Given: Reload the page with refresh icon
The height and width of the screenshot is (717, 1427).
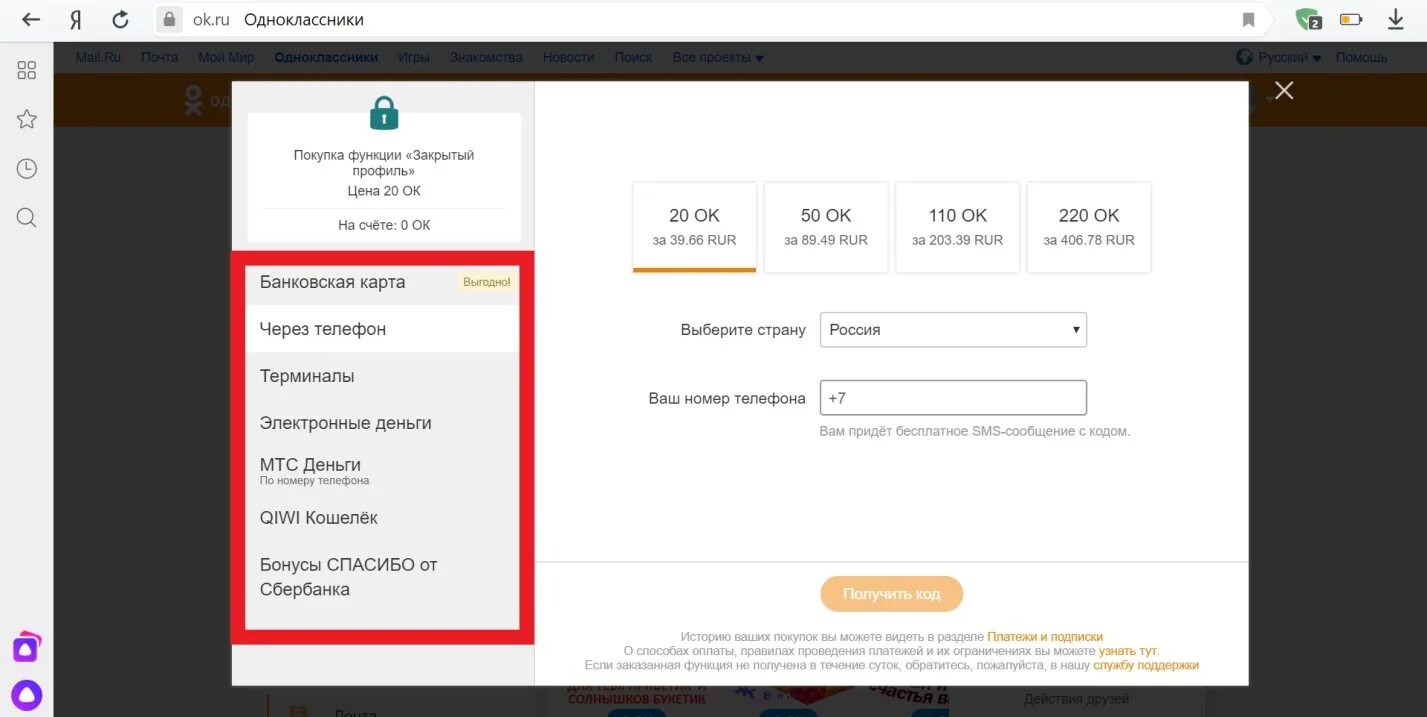Looking at the screenshot, I should (x=120, y=19).
